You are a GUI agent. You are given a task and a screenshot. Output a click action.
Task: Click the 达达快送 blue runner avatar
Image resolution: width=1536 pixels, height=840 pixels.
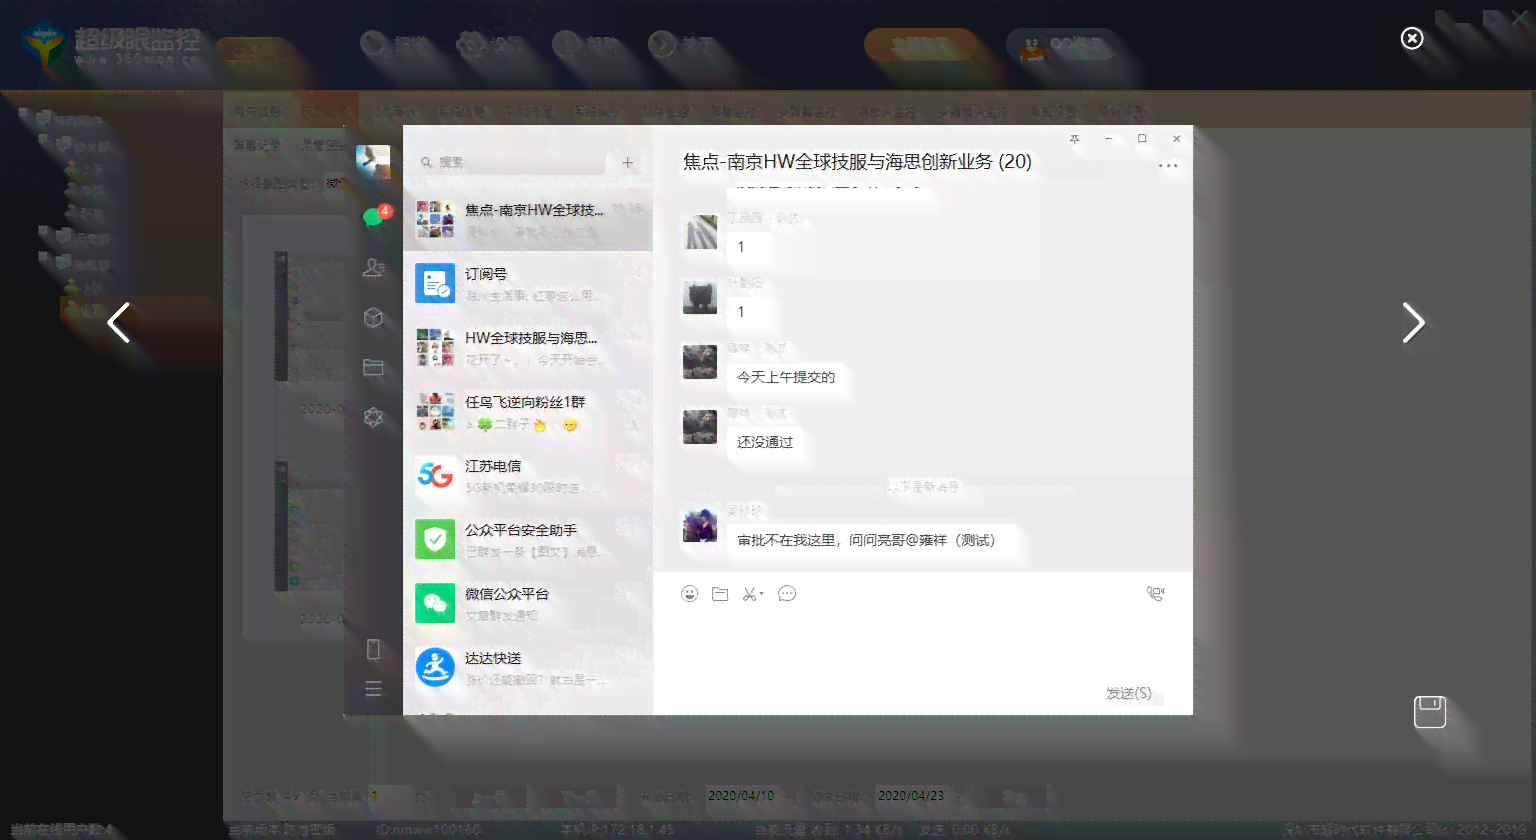(x=435, y=667)
